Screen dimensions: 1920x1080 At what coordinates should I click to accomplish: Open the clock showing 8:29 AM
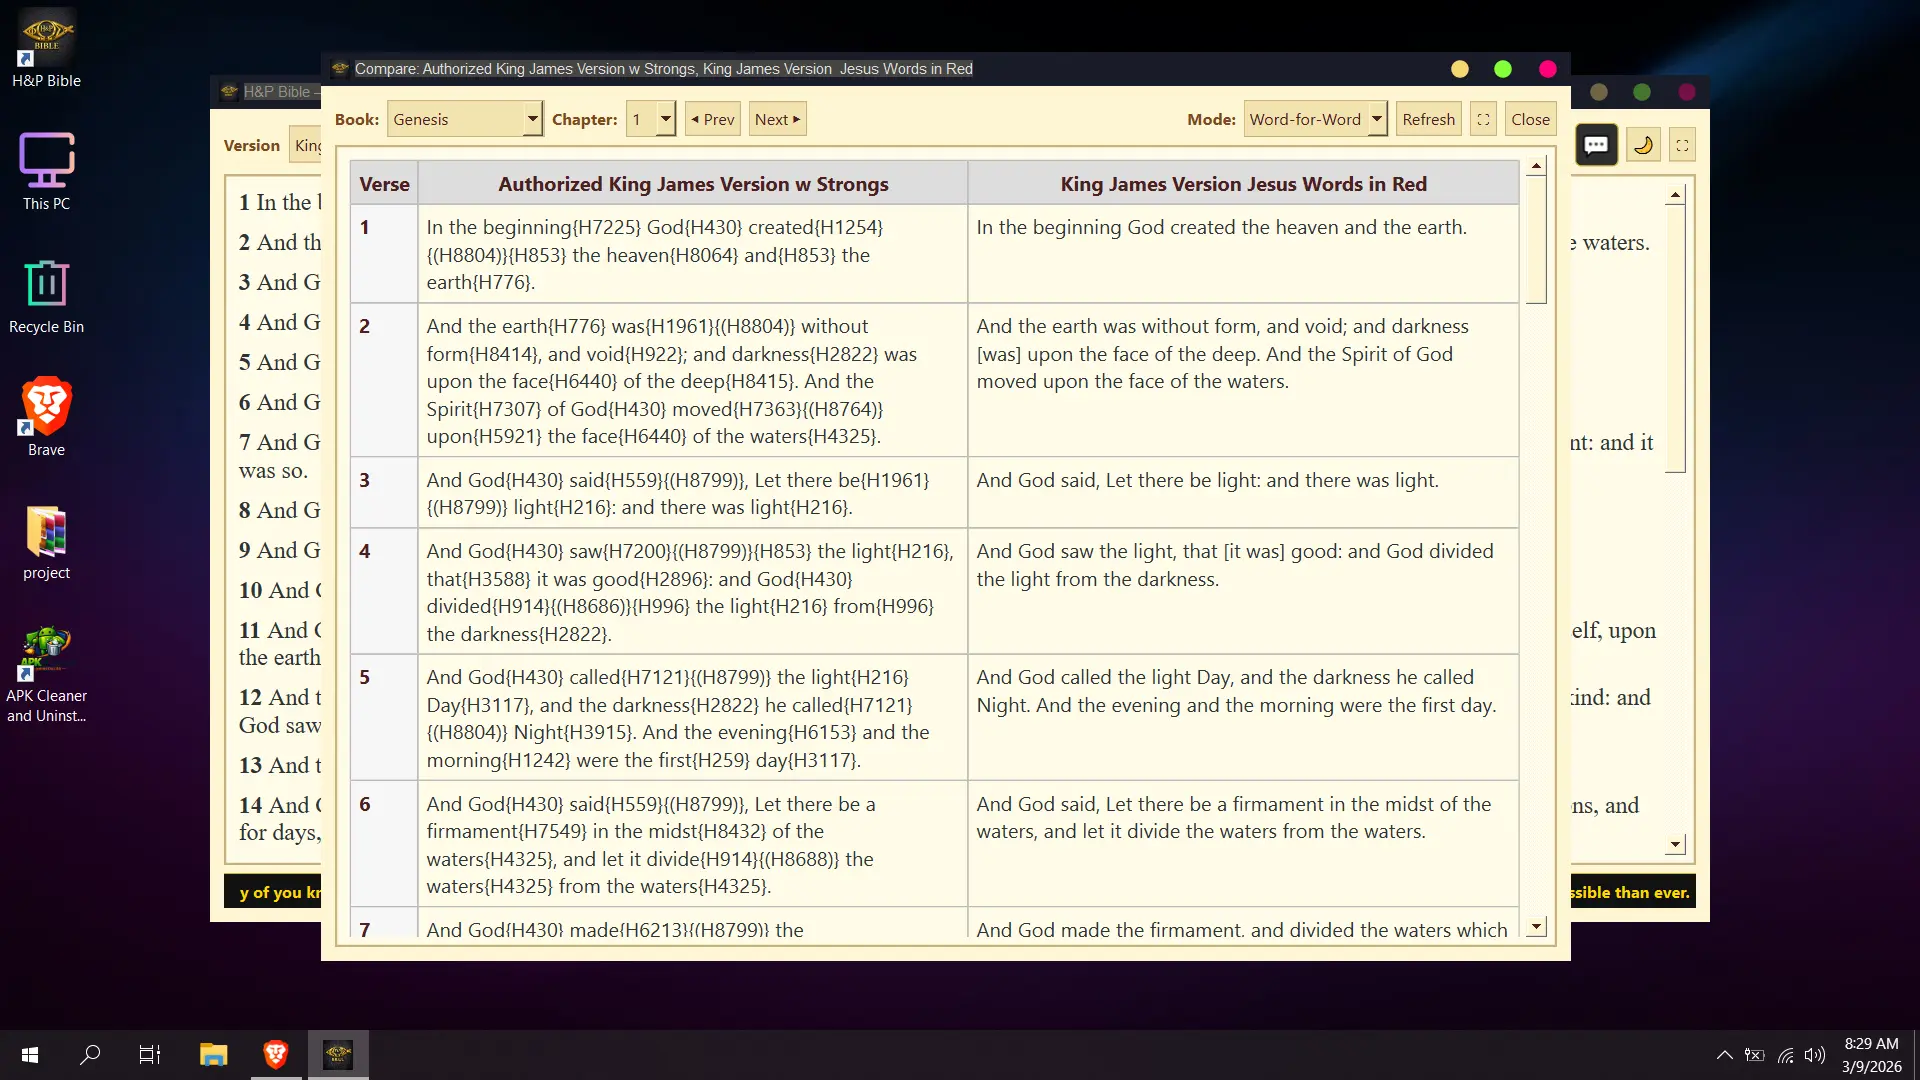pyautogui.click(x=1871, y=1055)
